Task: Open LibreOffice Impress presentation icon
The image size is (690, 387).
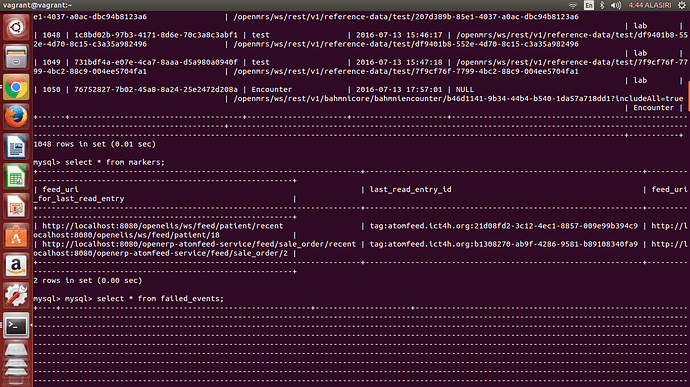Action: pyautogui.click(x=16, y=207)
